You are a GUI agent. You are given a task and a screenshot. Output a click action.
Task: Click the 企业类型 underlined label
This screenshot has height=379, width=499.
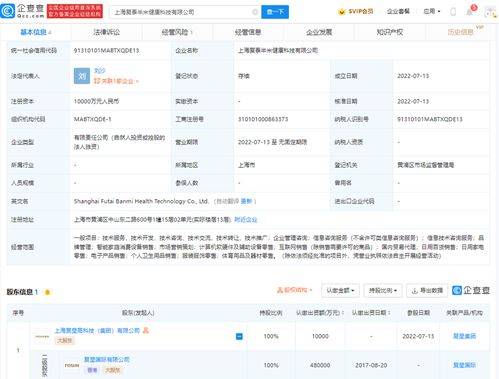(22, 142)
